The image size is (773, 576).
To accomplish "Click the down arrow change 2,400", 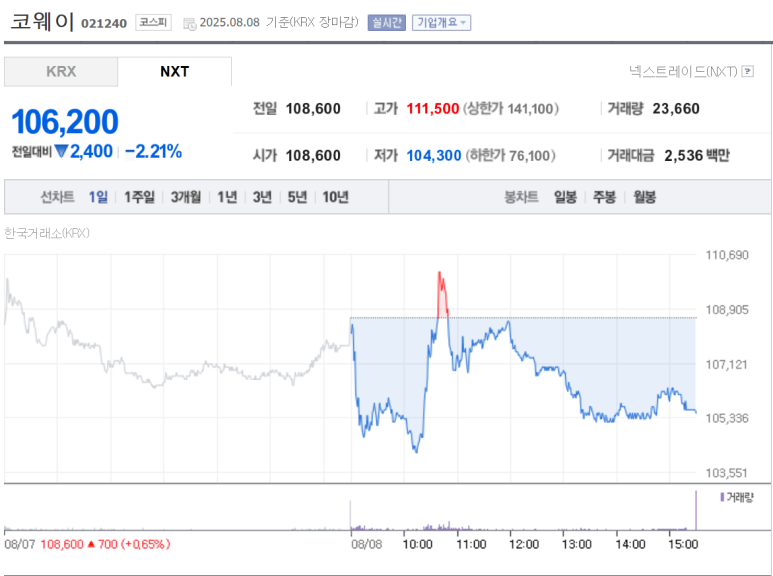I will pos(84,151).
